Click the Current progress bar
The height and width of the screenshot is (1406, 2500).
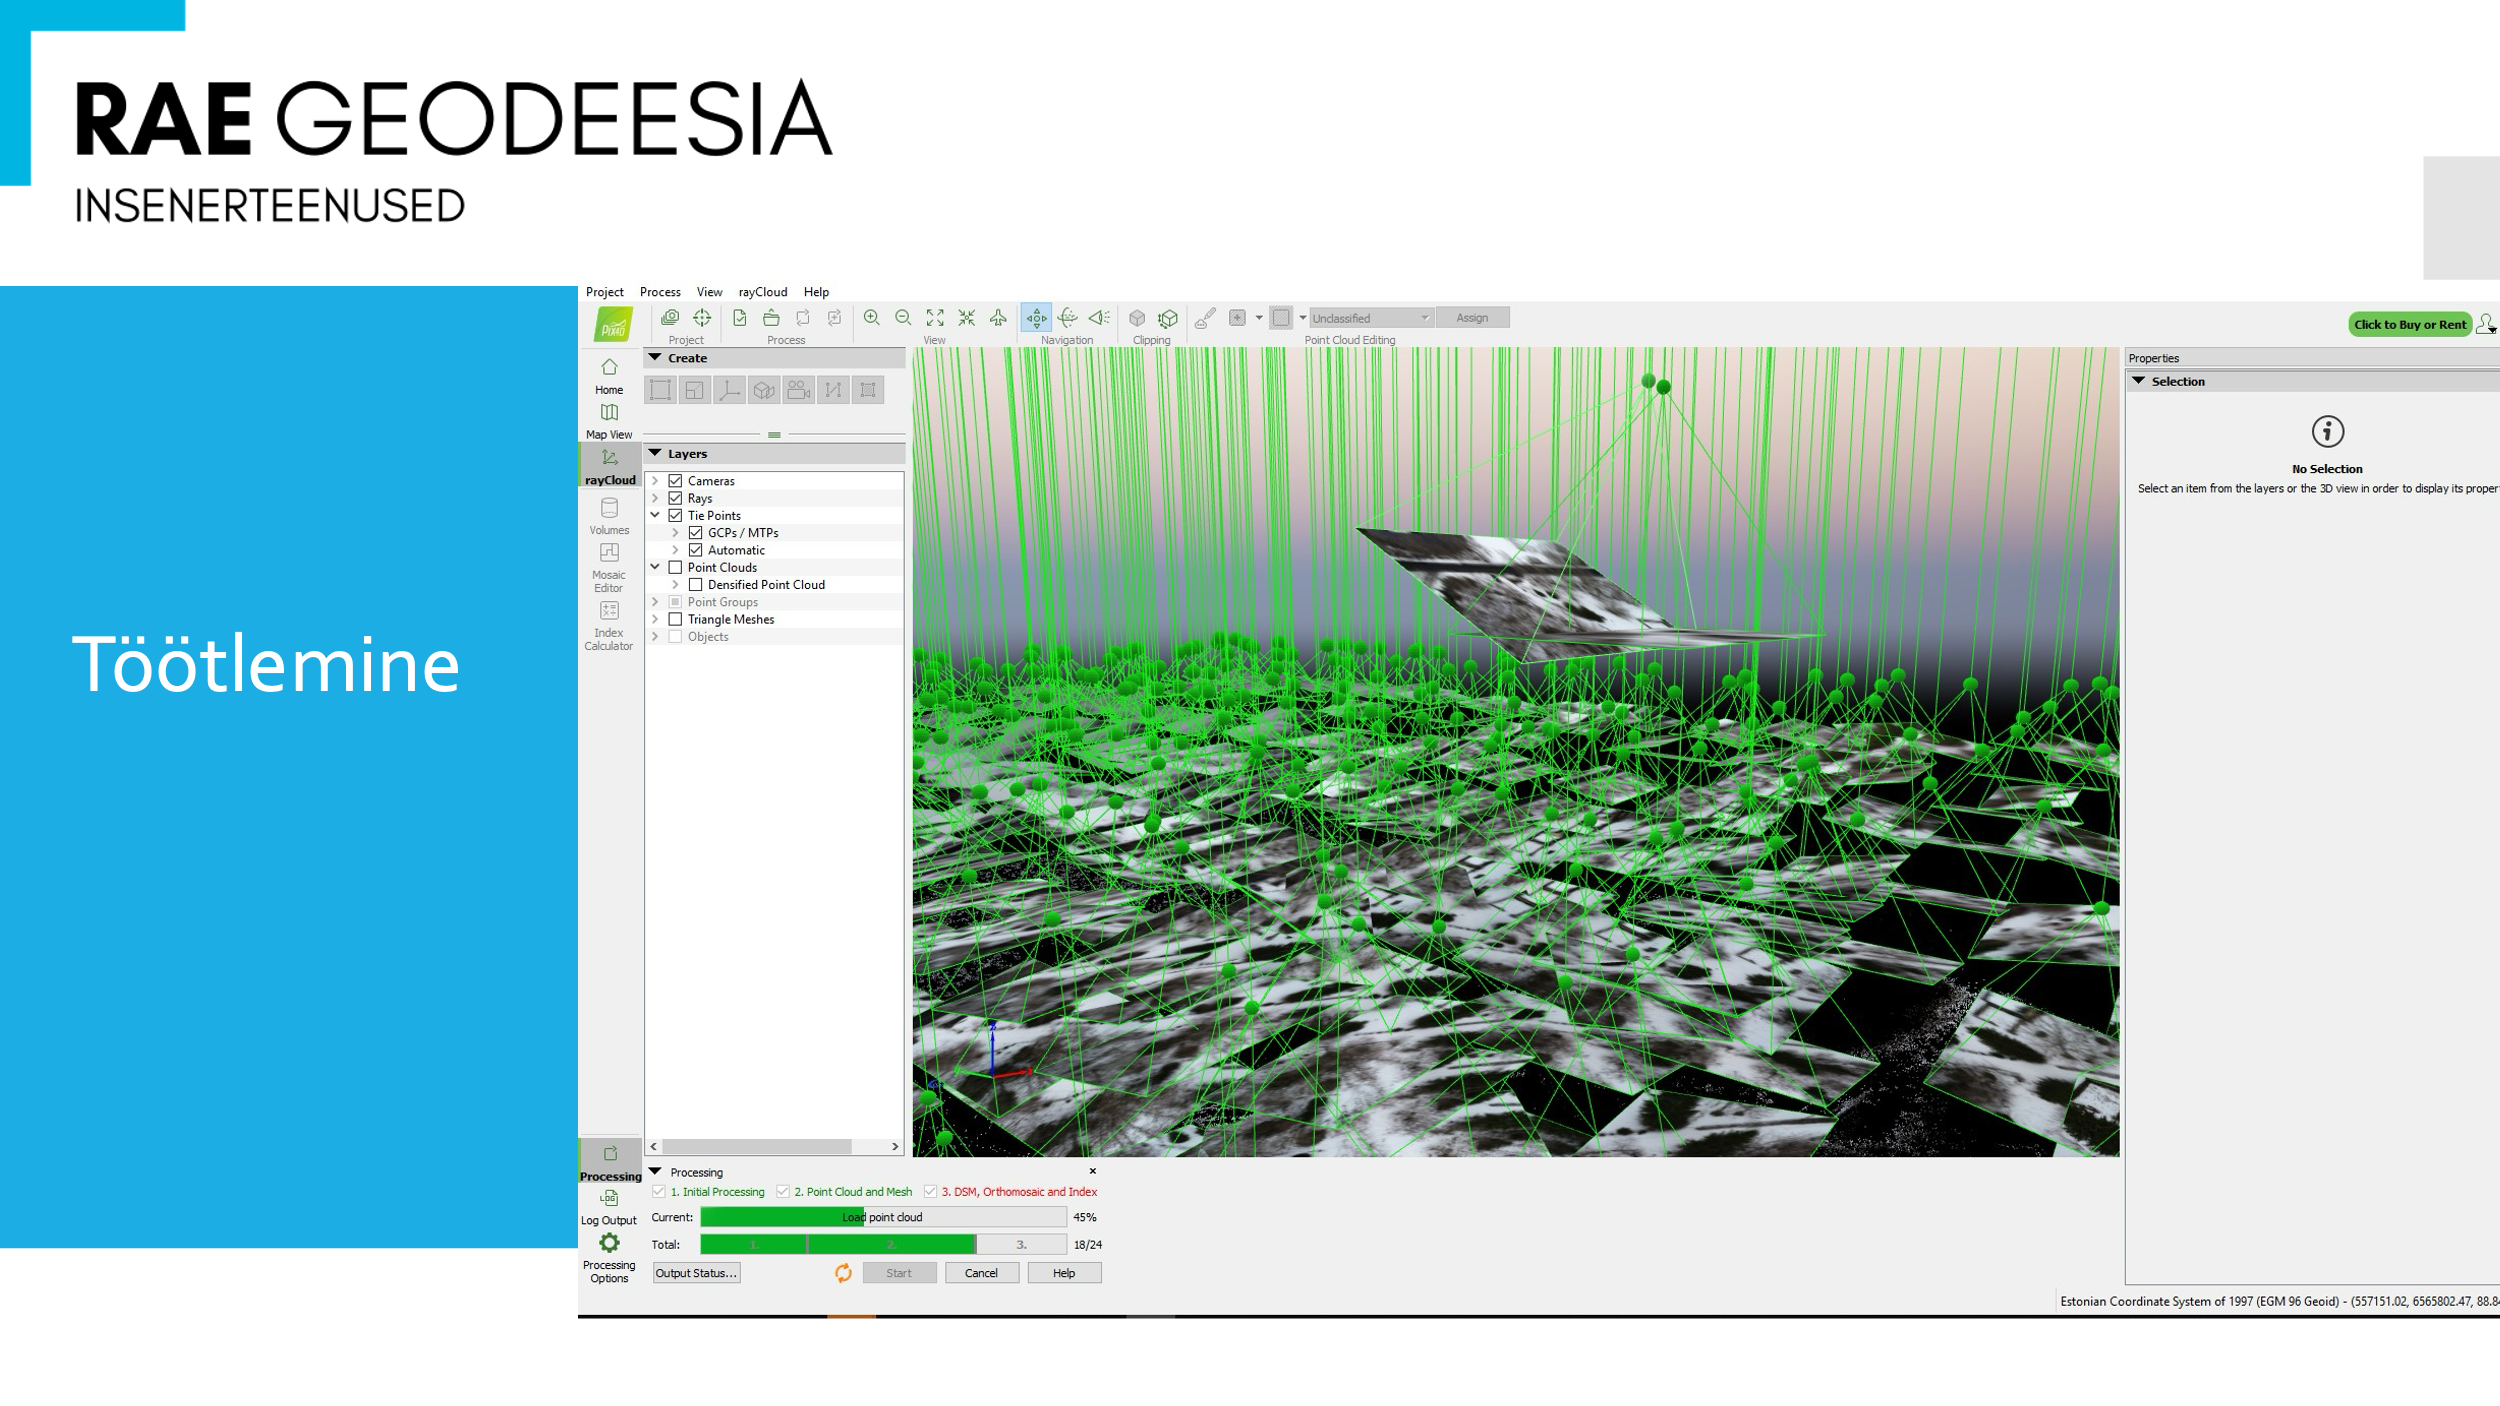coord(883,1217)
